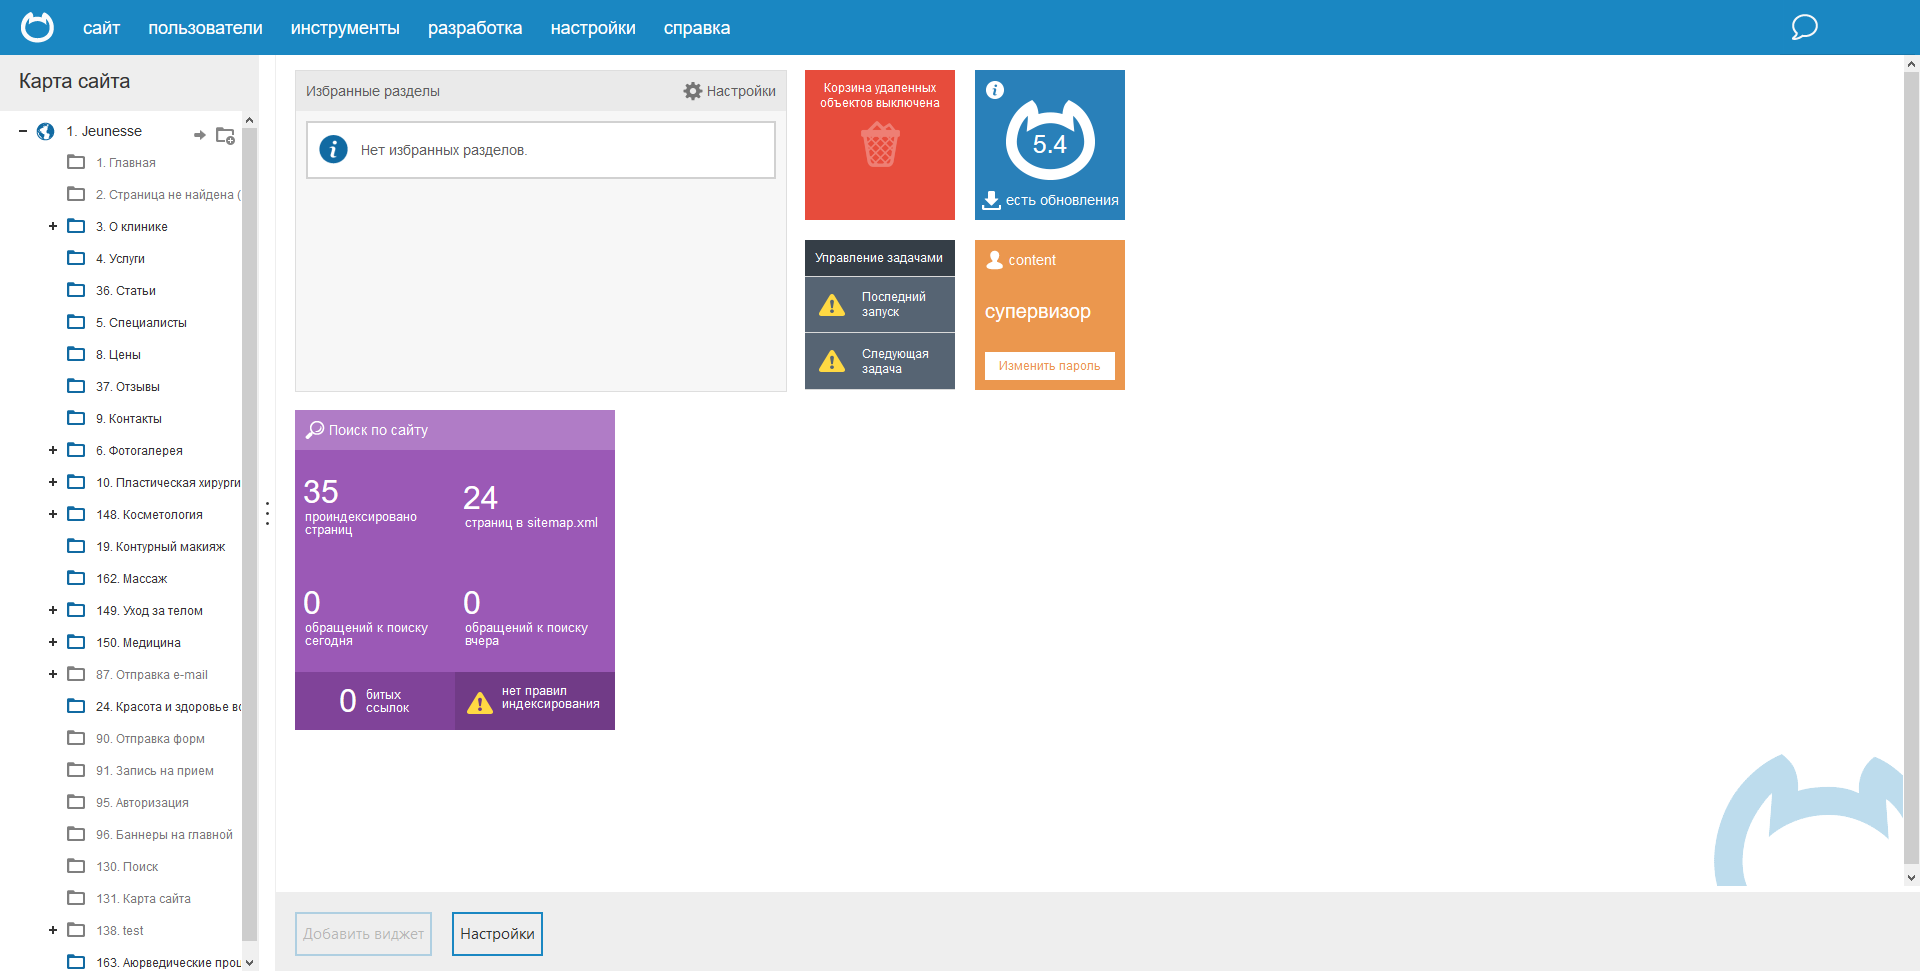Image resolution: width=1920 pixels, height=971 pixels.
Task: Click the Добавить виджет button
Action: (x=363, y=934)
